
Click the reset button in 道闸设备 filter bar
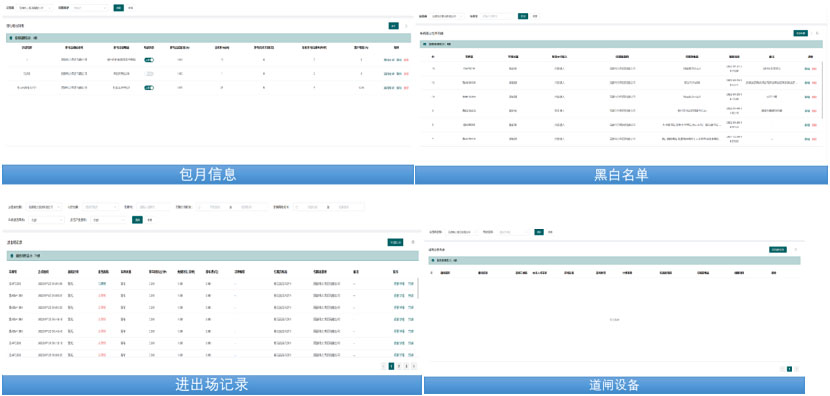point(551,232)
